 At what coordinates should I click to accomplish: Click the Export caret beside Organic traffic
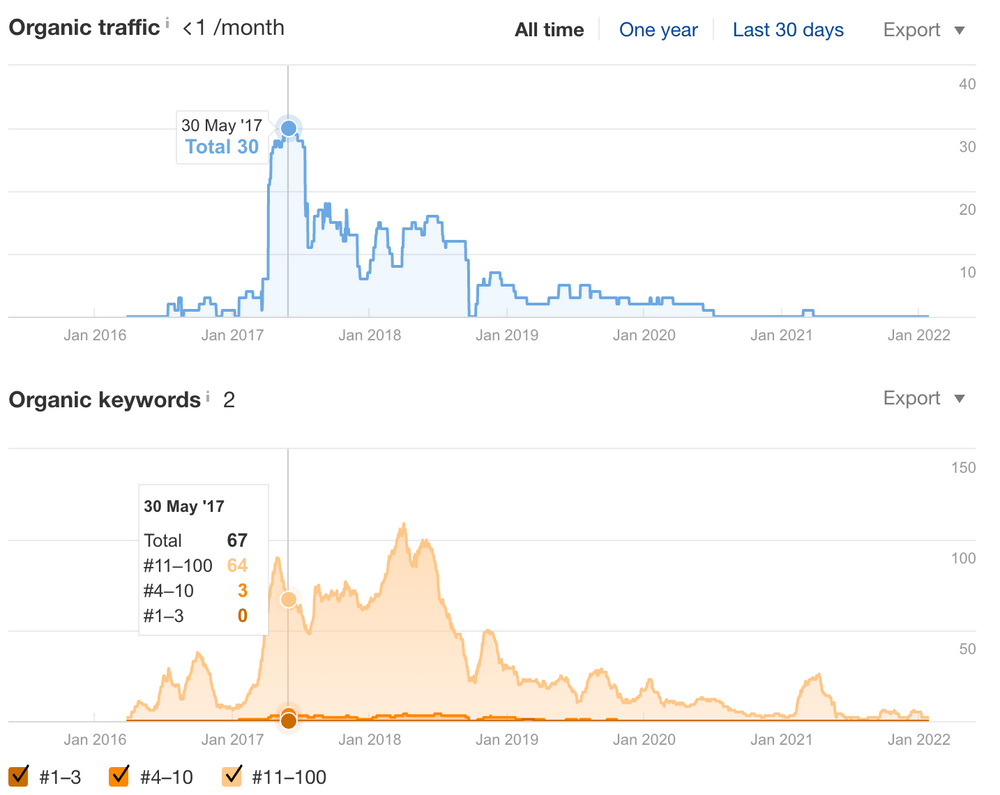click(x=959, y=30)
